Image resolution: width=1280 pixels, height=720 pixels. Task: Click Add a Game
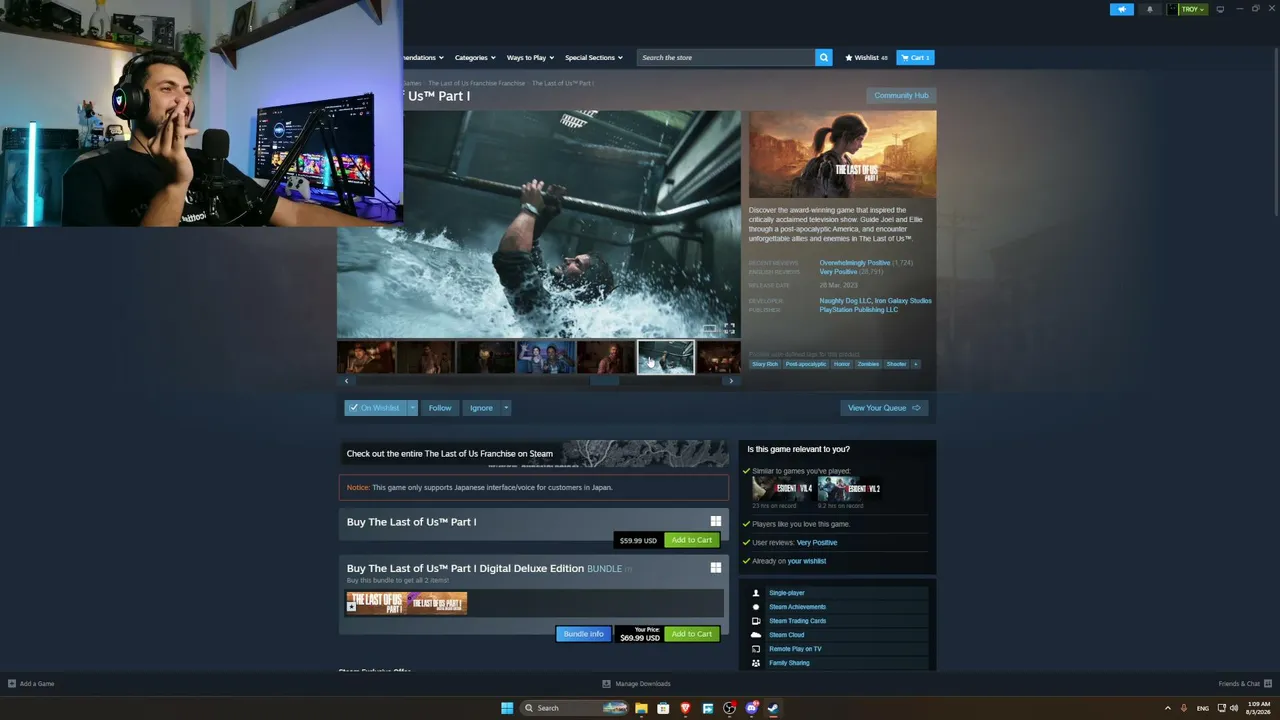[x=31, y=684]
